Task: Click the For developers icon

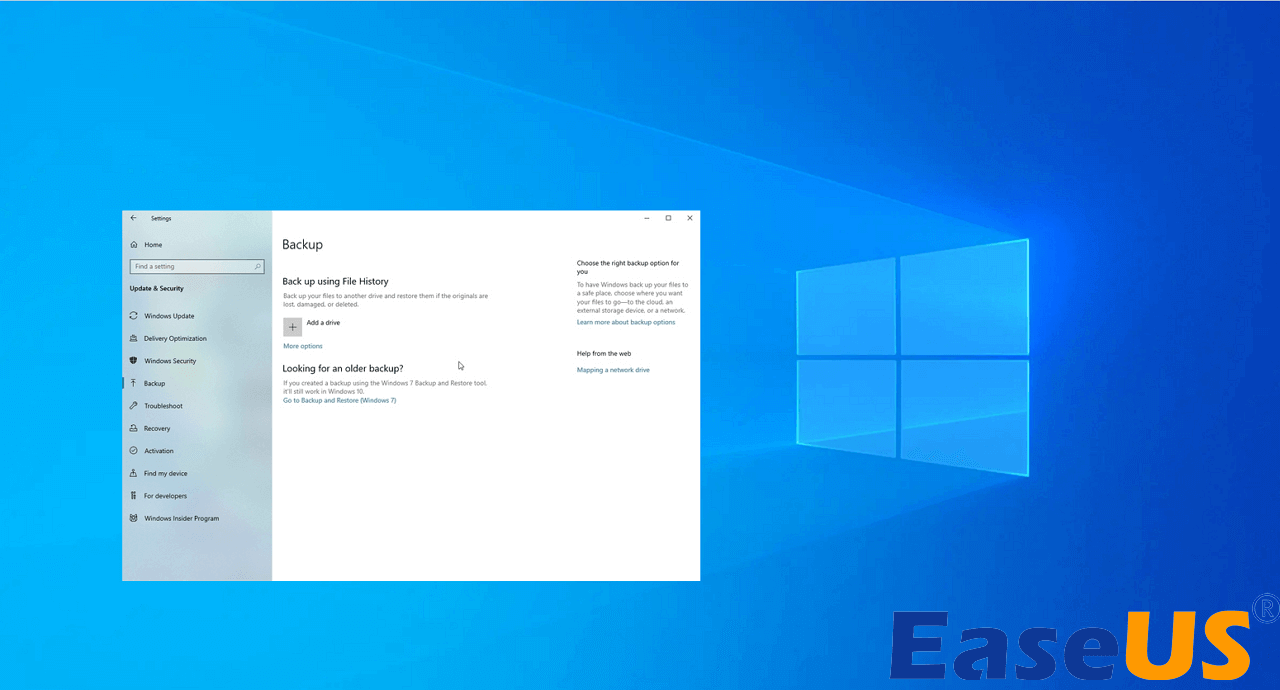Action: click(133, 496)
